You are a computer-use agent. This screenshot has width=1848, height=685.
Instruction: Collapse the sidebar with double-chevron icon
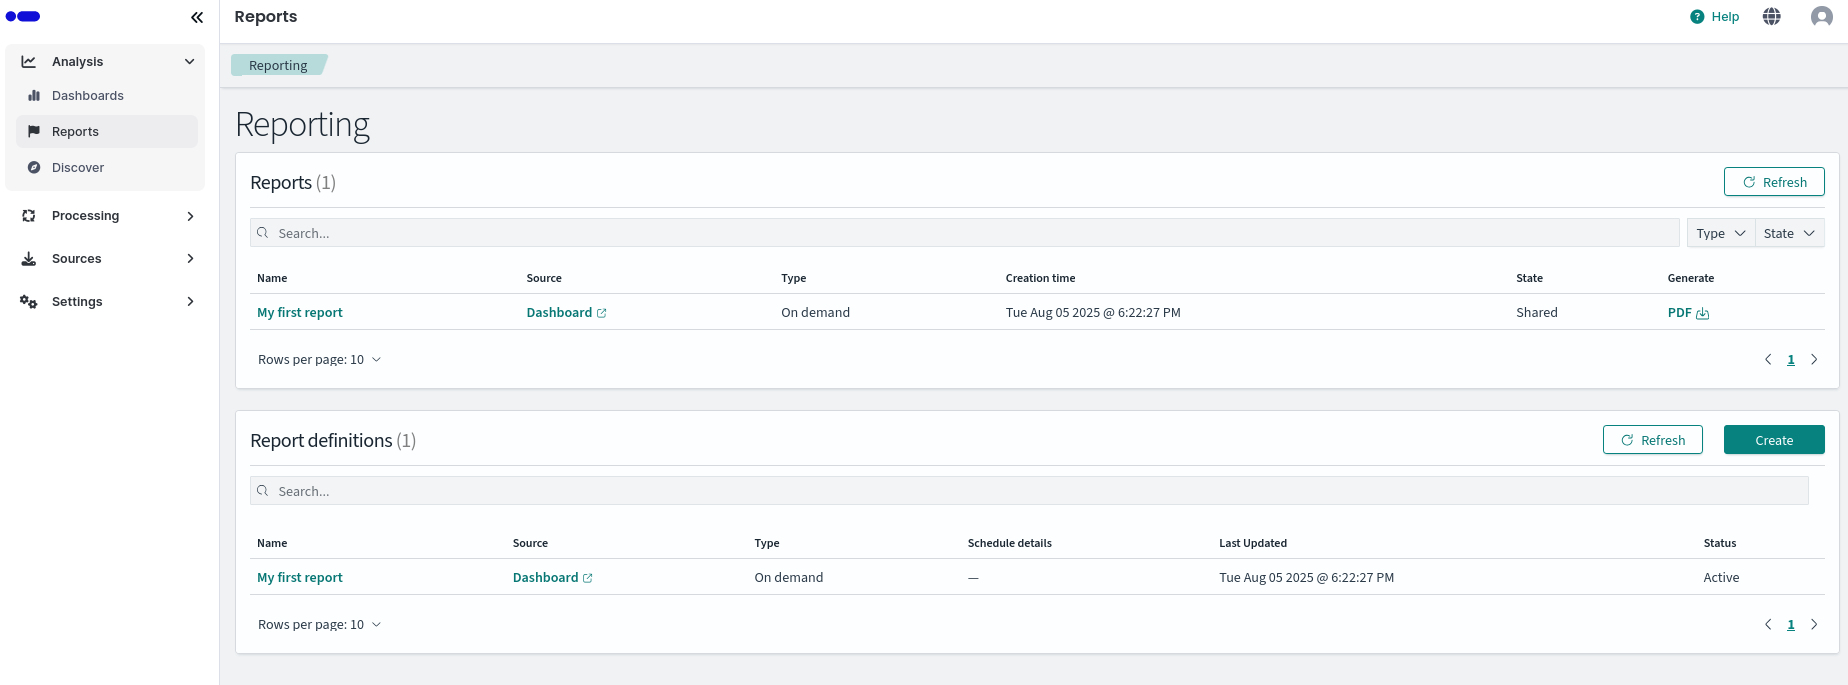197,17
